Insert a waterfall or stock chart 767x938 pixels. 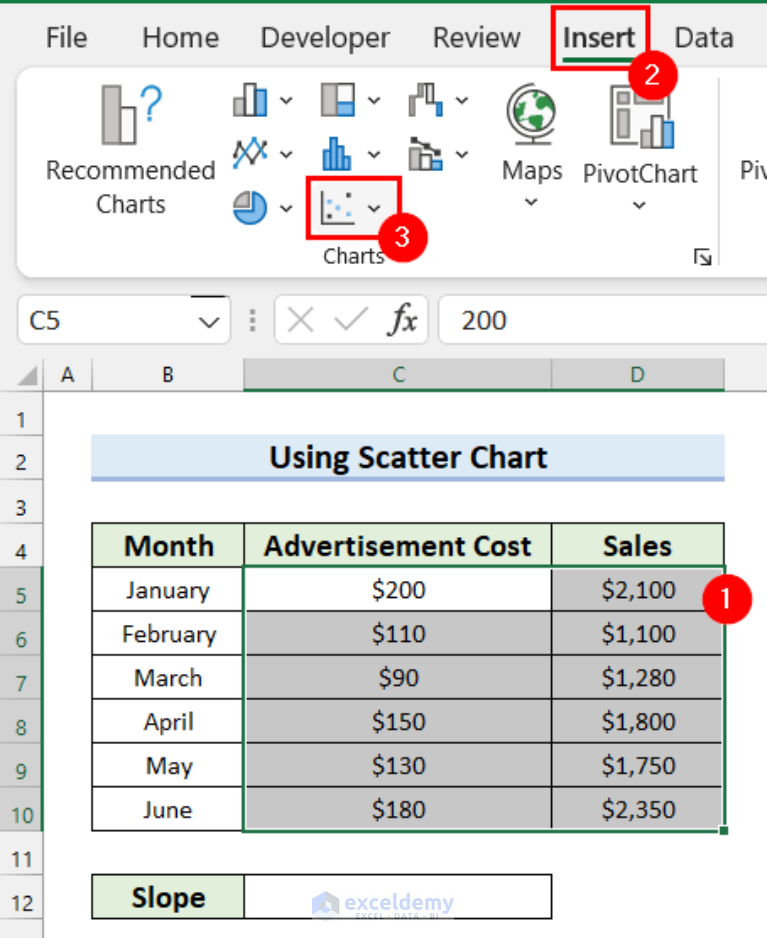point(426,100)
